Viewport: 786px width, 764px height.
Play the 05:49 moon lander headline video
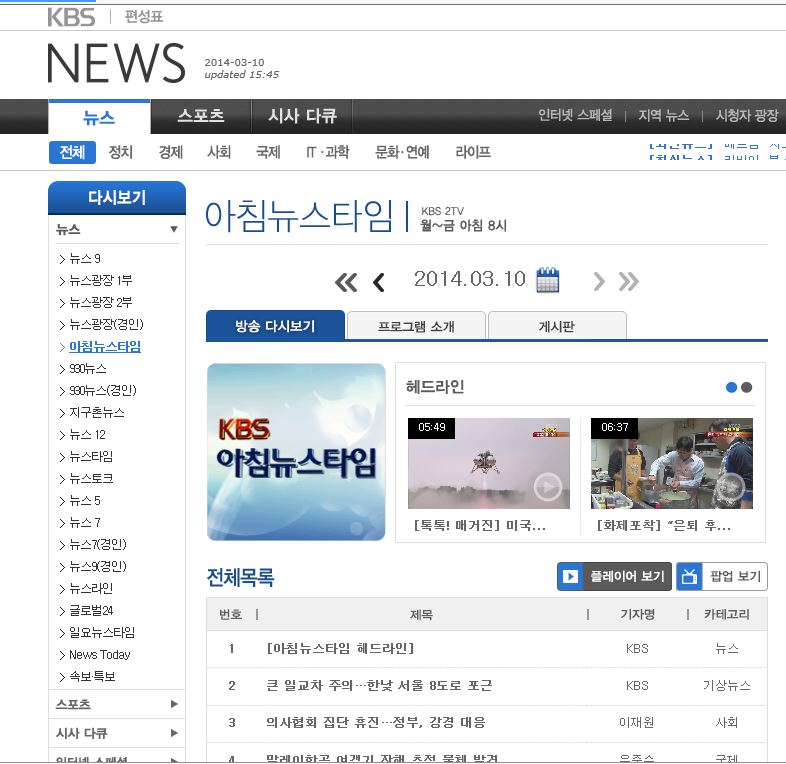coord(488,463)
